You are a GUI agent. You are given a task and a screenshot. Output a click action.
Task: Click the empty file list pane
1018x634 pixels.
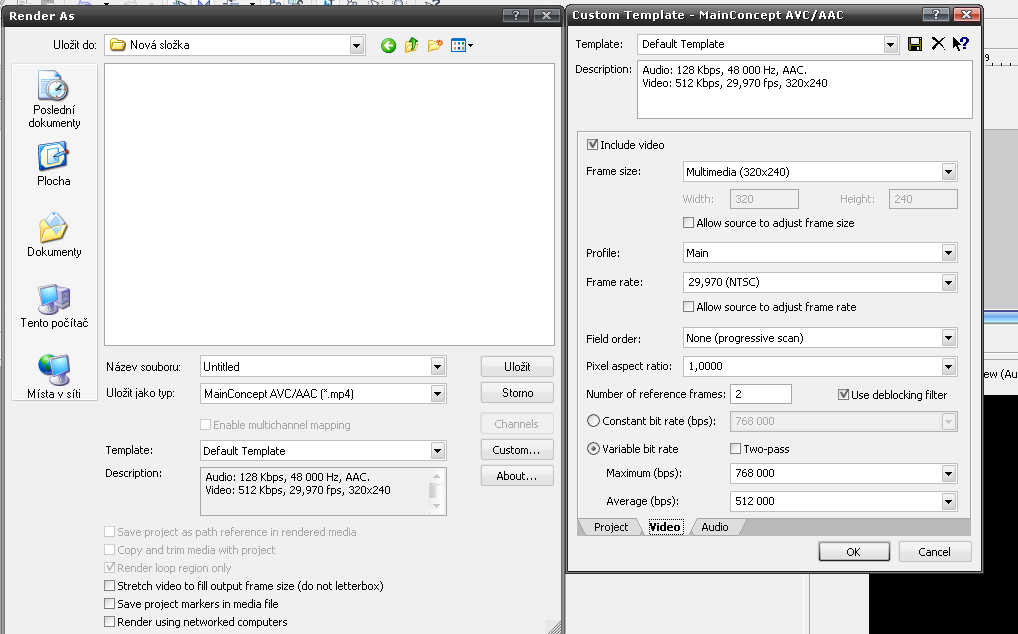pyautogui.click(x=329, y=204)
